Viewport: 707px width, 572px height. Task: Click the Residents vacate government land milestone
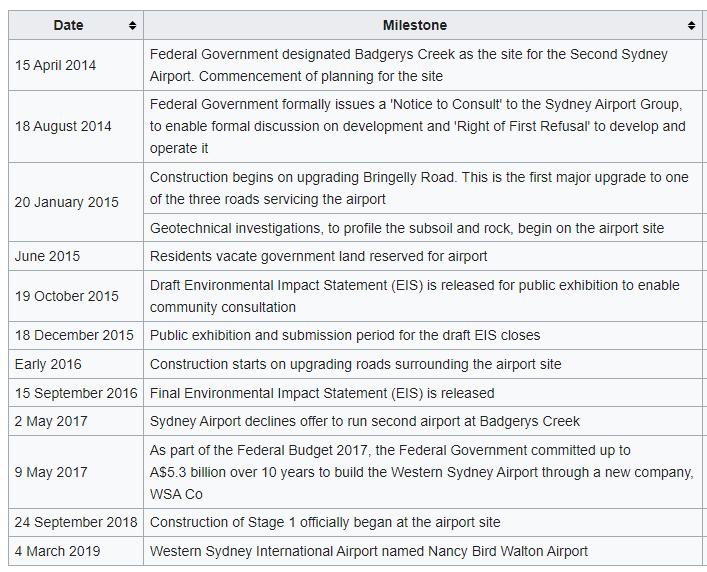(318, 256)
